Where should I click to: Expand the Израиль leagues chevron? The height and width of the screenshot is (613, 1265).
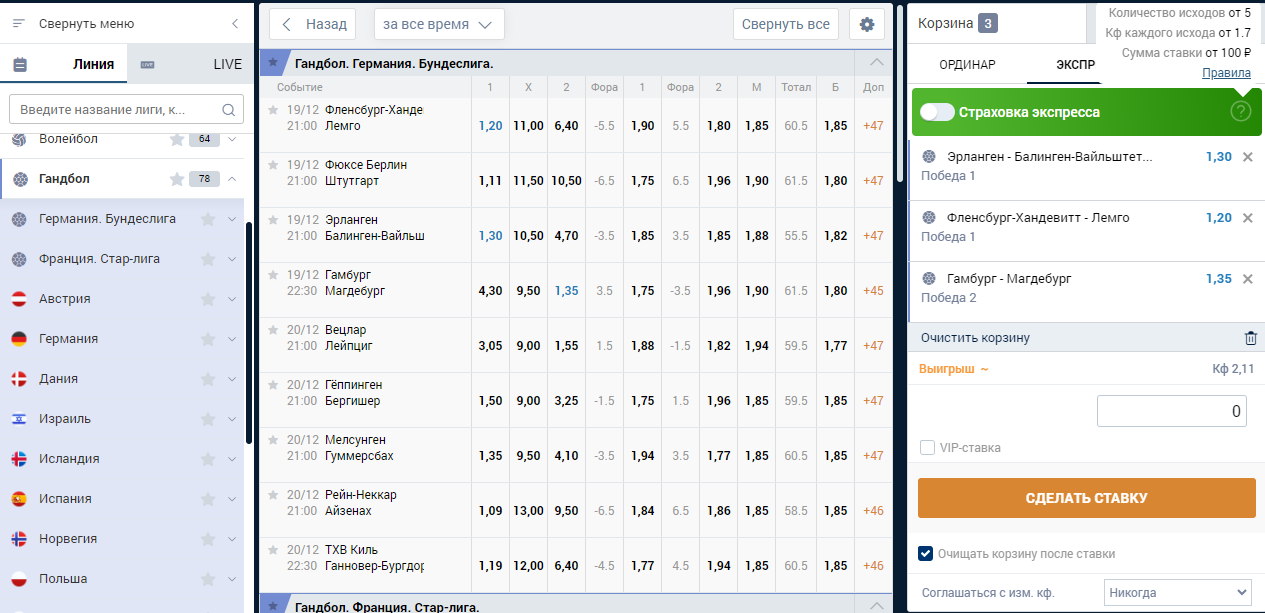(232, 419)
